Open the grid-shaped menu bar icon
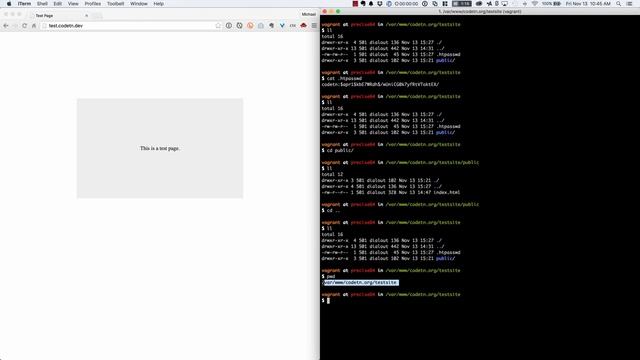 (445, 4)
